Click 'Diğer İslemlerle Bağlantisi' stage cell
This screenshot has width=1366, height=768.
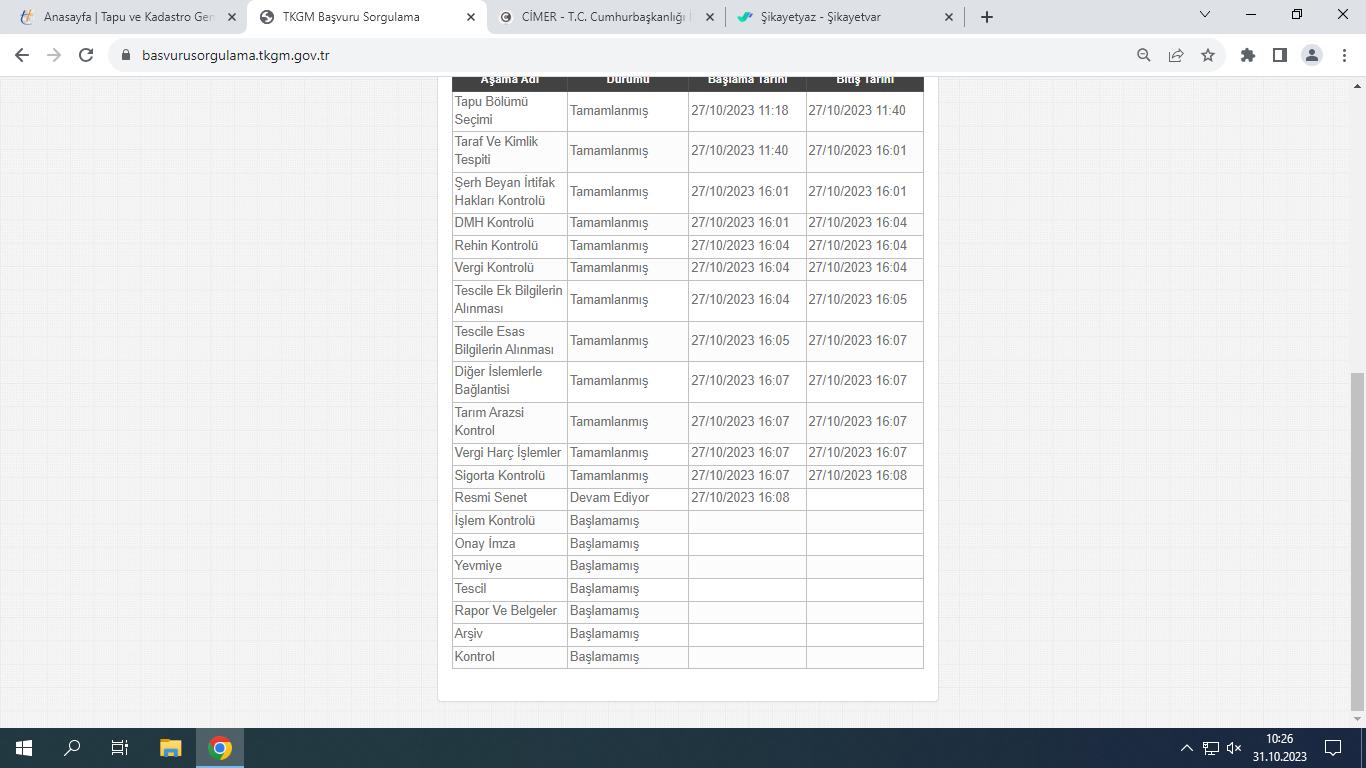[x=509, y=381]
